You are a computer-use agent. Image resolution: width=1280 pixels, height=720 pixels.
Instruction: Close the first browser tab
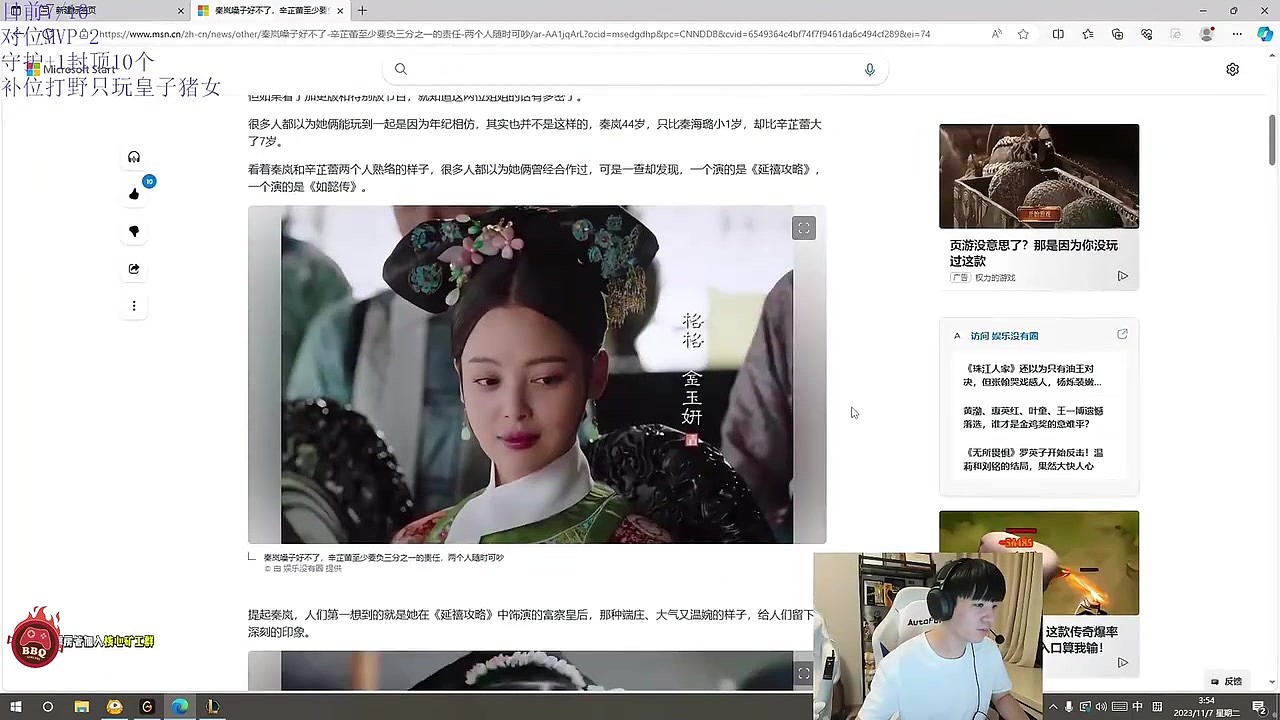[181, 11]
